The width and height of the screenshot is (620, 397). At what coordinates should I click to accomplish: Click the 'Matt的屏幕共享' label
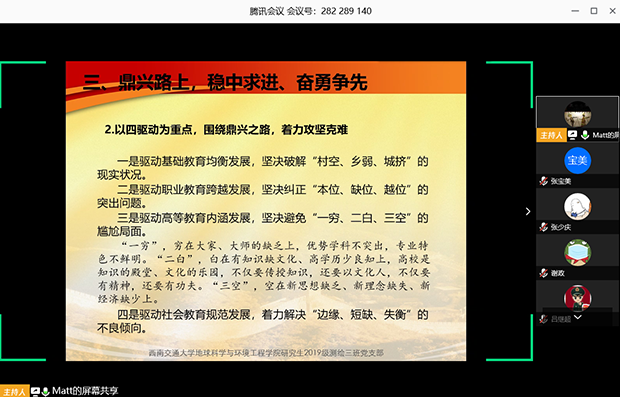click(85, 391)
